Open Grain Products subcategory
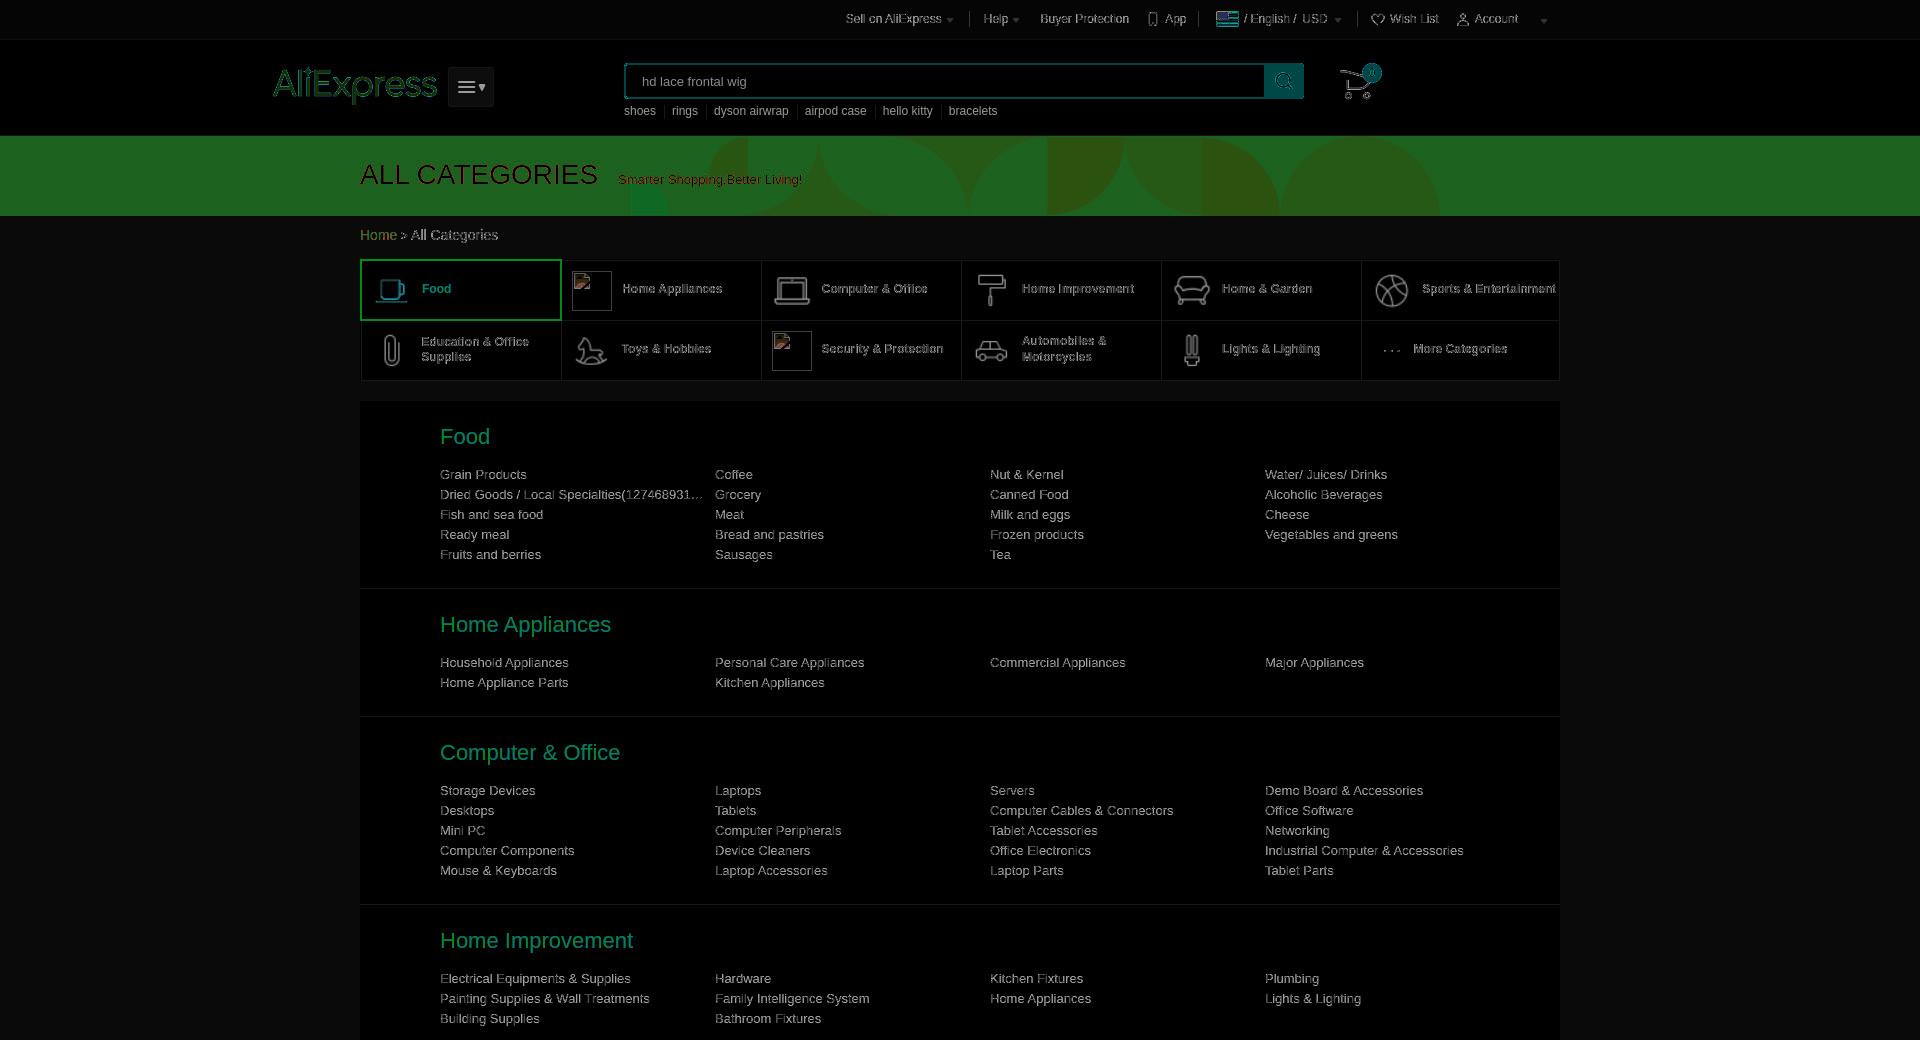 [x=483, y=475]
